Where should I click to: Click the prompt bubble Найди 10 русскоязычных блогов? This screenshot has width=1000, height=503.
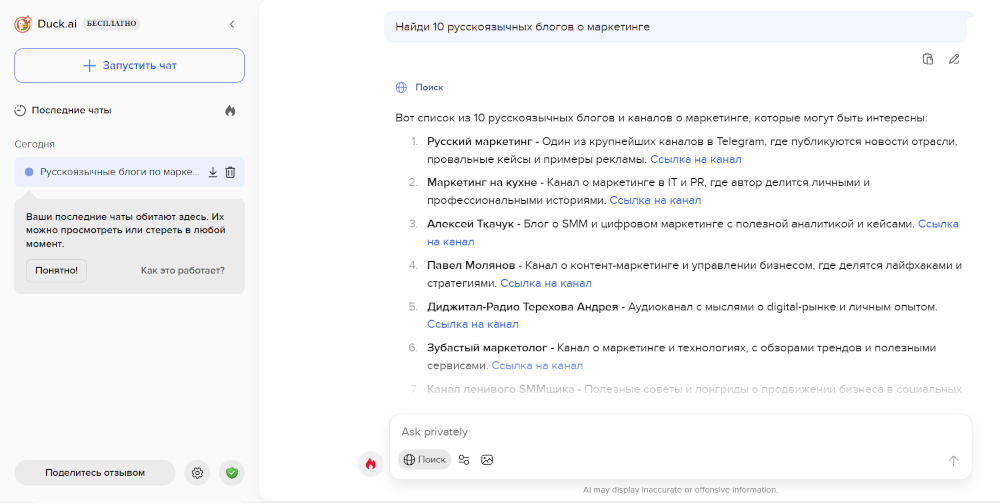click(675, 27)
